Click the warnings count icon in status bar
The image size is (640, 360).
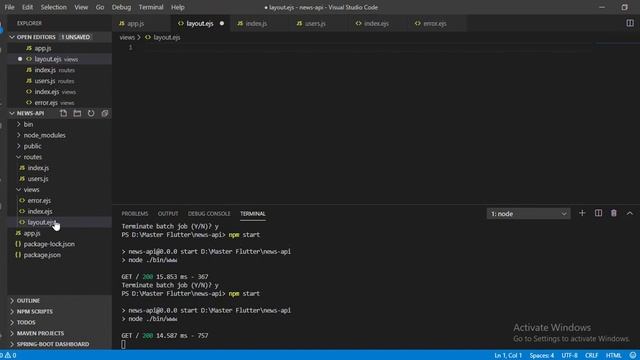[x=11, y=355]
